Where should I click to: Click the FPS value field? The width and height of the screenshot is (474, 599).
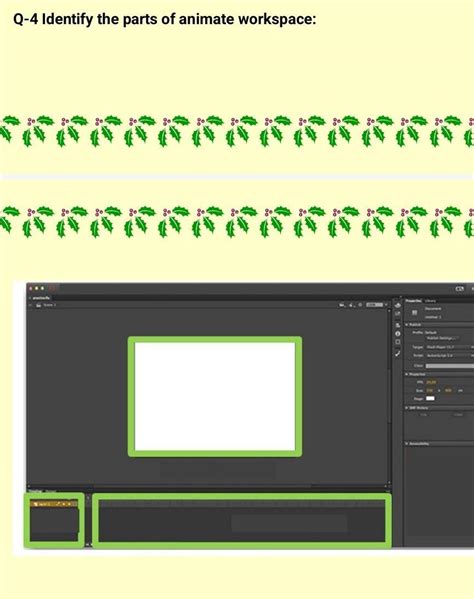431,382
